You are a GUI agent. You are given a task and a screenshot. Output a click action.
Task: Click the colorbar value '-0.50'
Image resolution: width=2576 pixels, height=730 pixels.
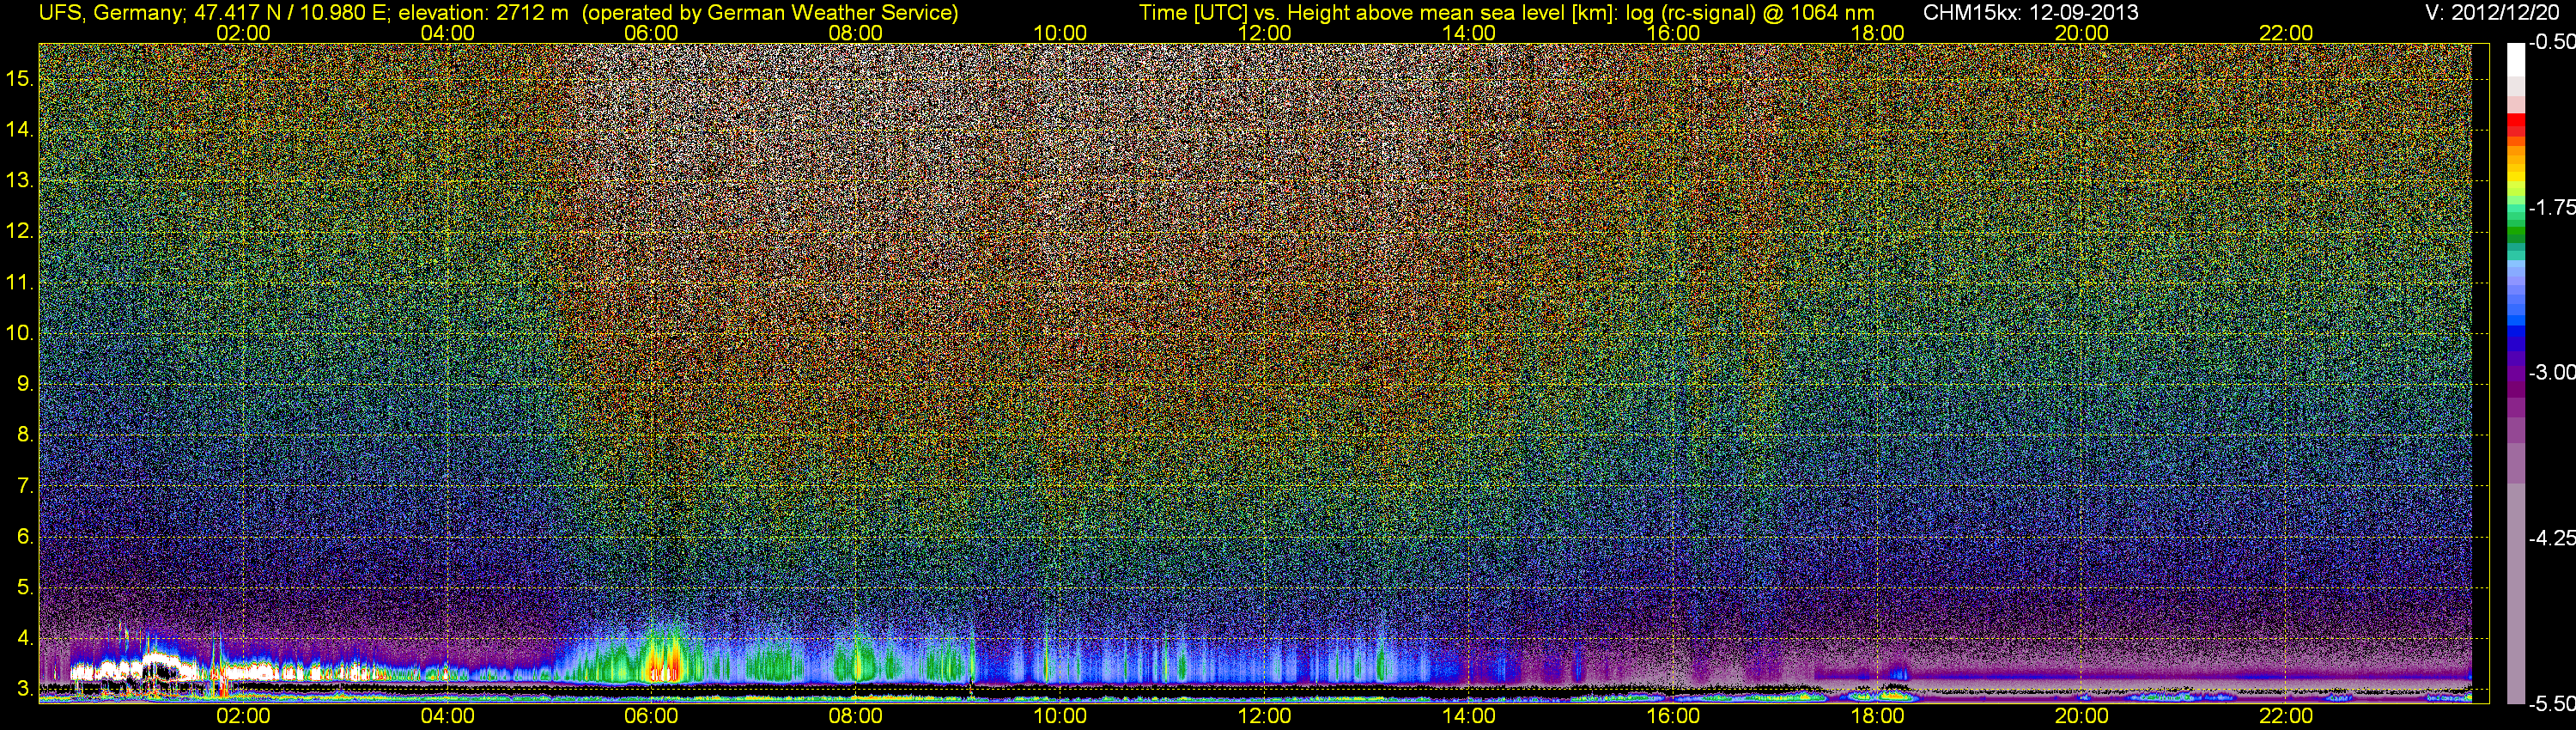pyautogui.click(x=2551, y=42)
